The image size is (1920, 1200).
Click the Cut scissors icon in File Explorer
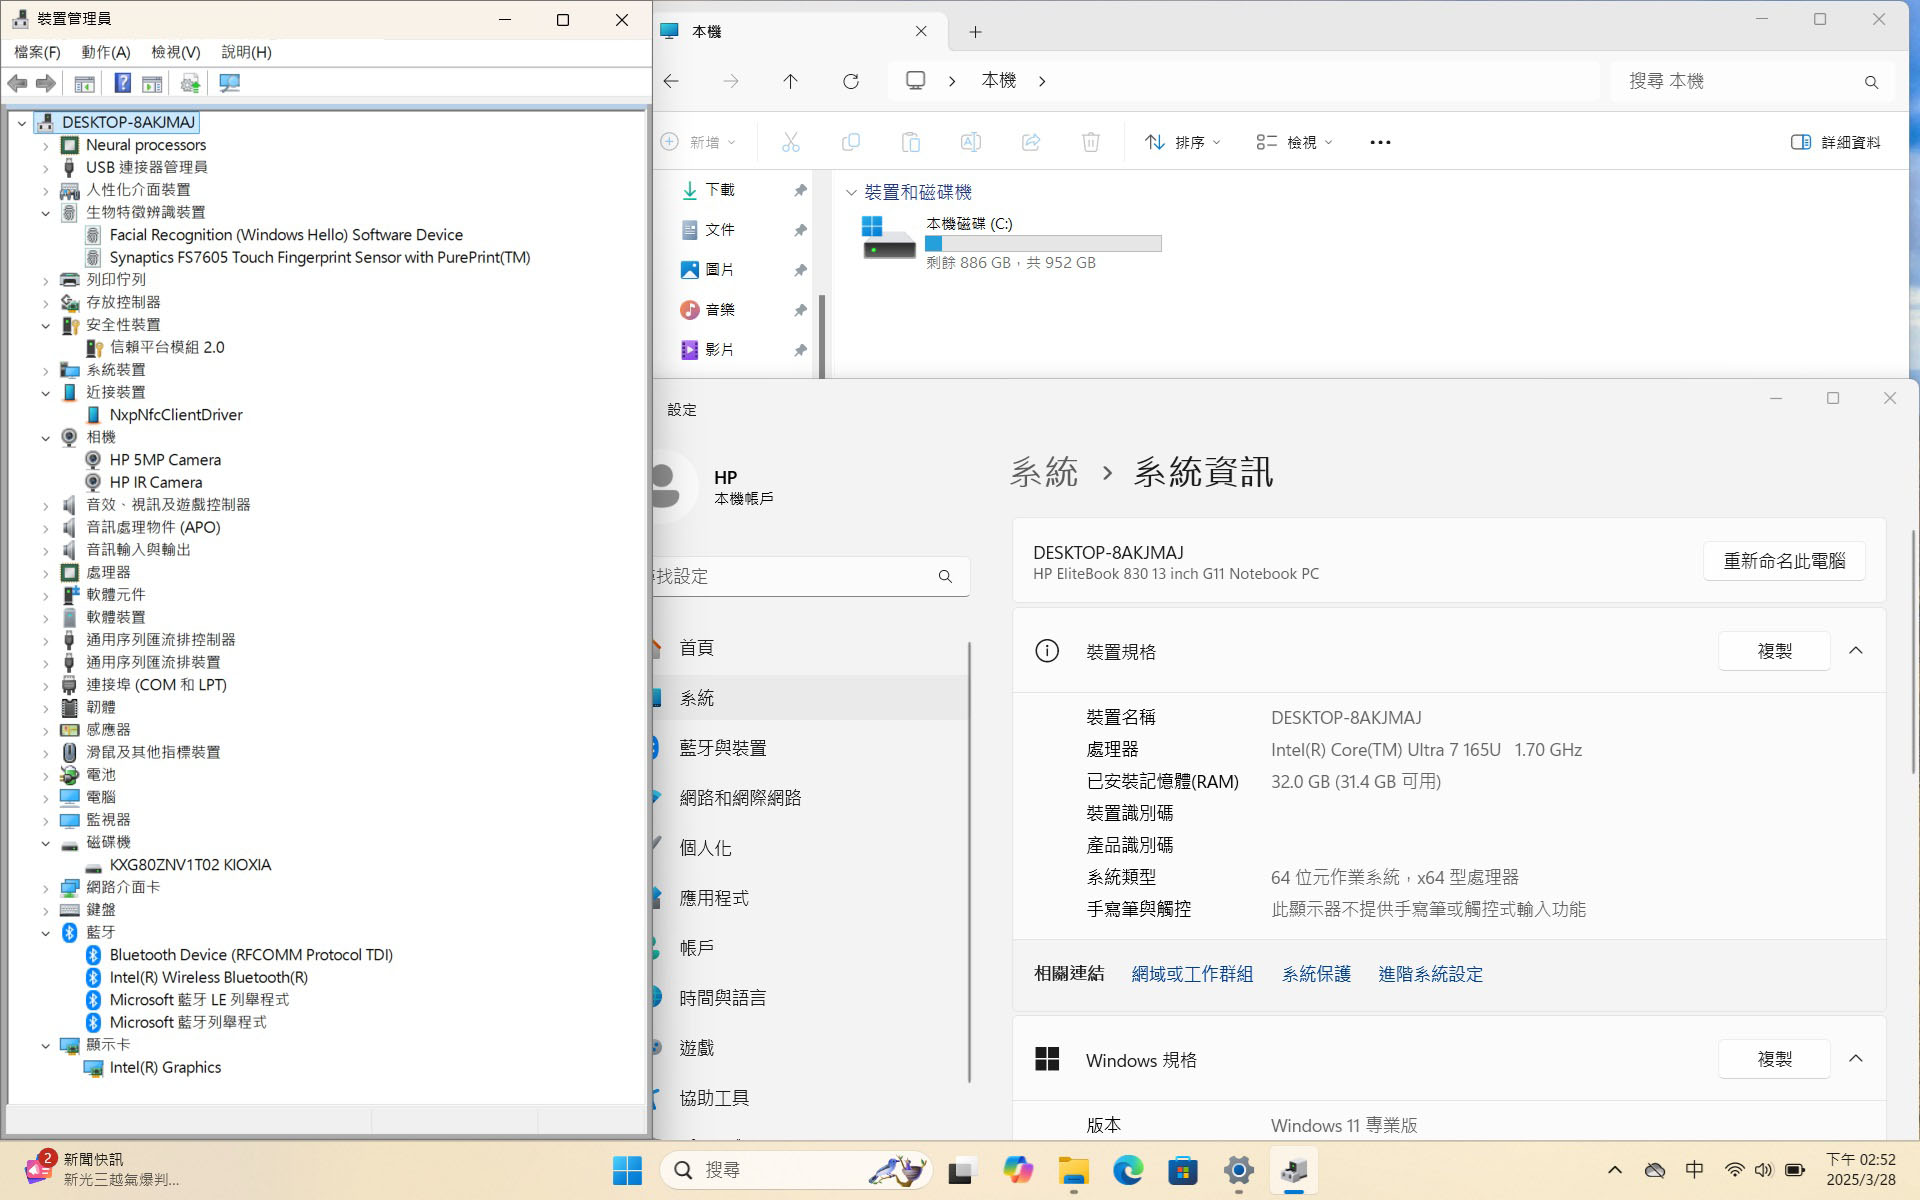click(x=790, y=142)
